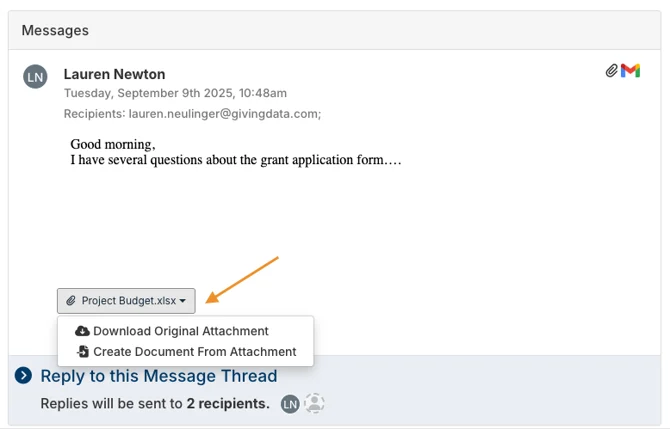This screenshot has height=429, width=670.
Task: Expand the reply thread chevron circle
Action: pos(23,376)
